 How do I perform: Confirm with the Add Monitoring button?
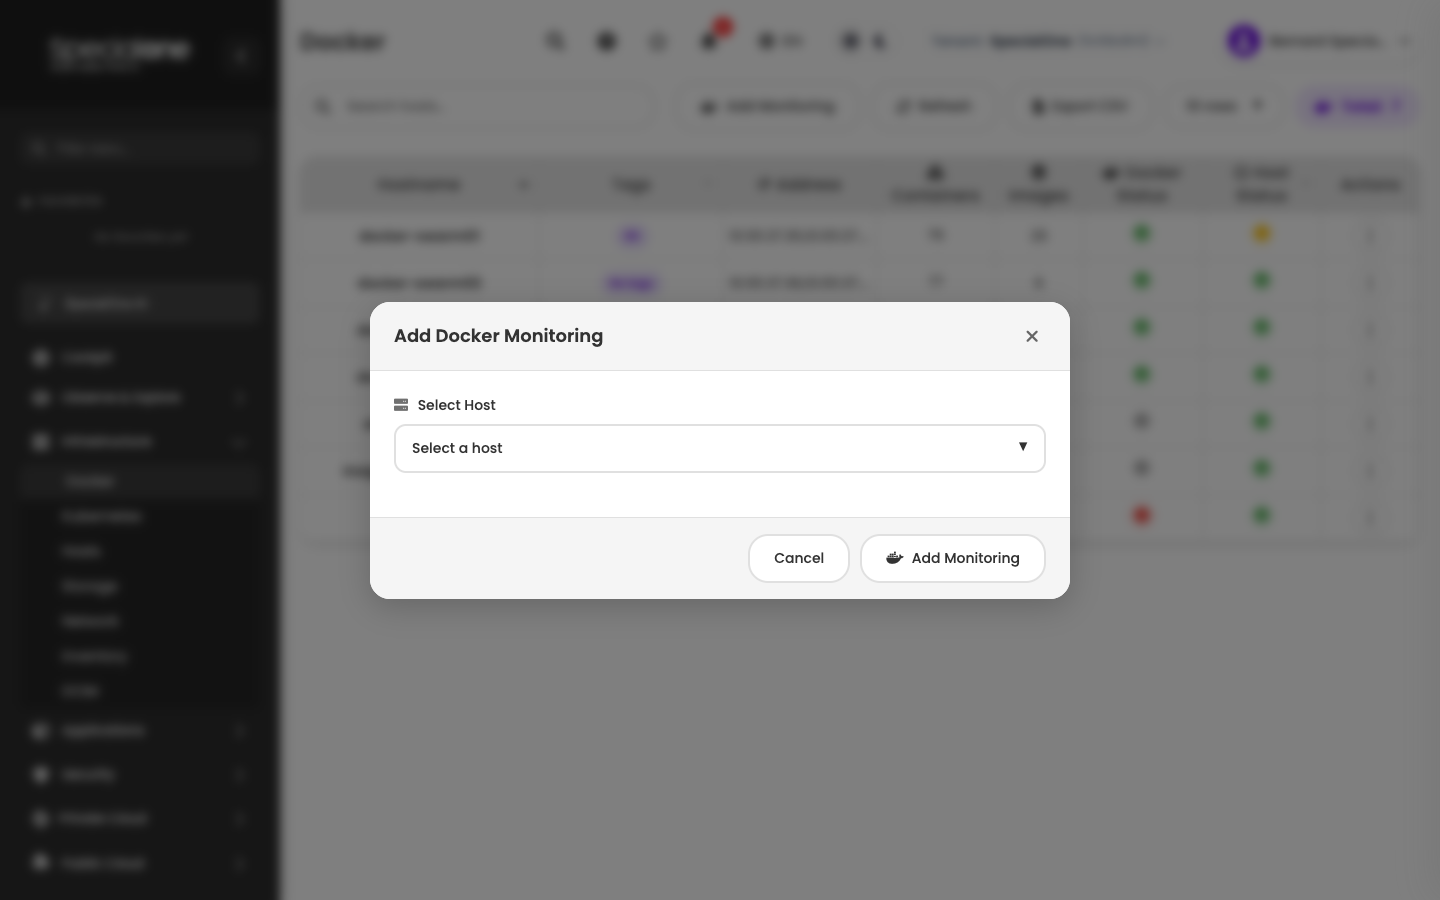tap(953, 558)
